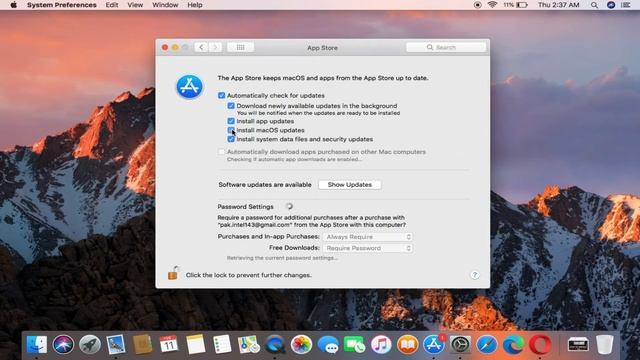
Task: Open iBooks in the dock
Action: tap(407, 344)
